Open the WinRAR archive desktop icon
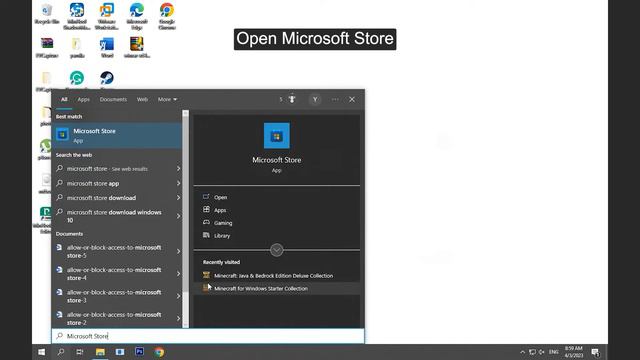 tap(137, 47)
